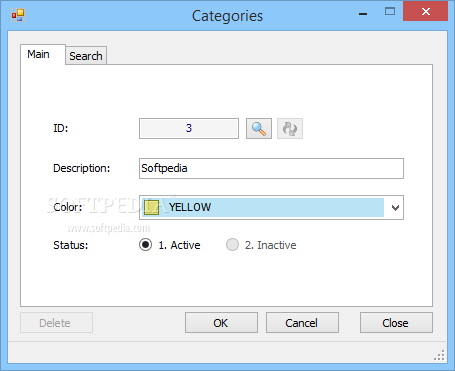Switch to the Search tab
Screen dimensions: 455x371
[x=86, y=56]
